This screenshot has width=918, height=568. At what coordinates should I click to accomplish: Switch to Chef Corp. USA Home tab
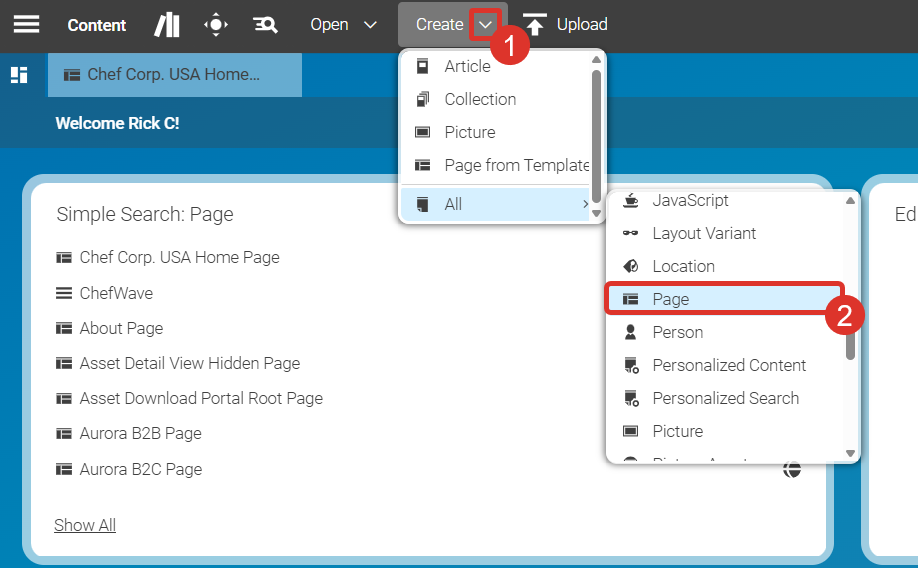tap(174, 74)
